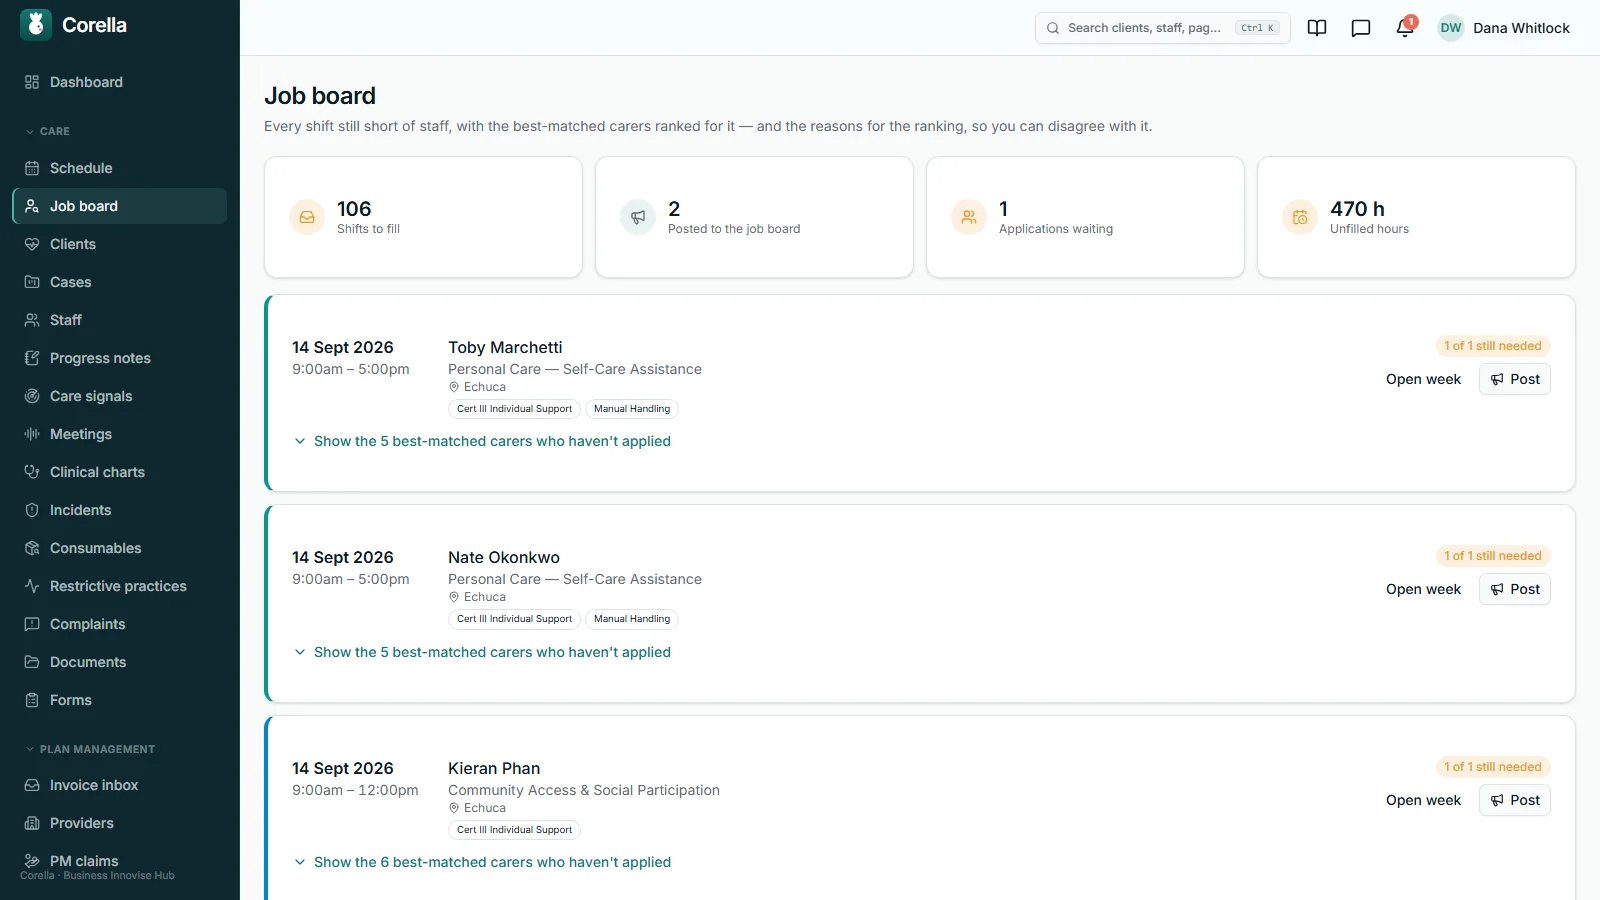Open the help book icon in header
Image resolution: width=1600 pixels, height=900 pixels.
tap(1317, 28)
